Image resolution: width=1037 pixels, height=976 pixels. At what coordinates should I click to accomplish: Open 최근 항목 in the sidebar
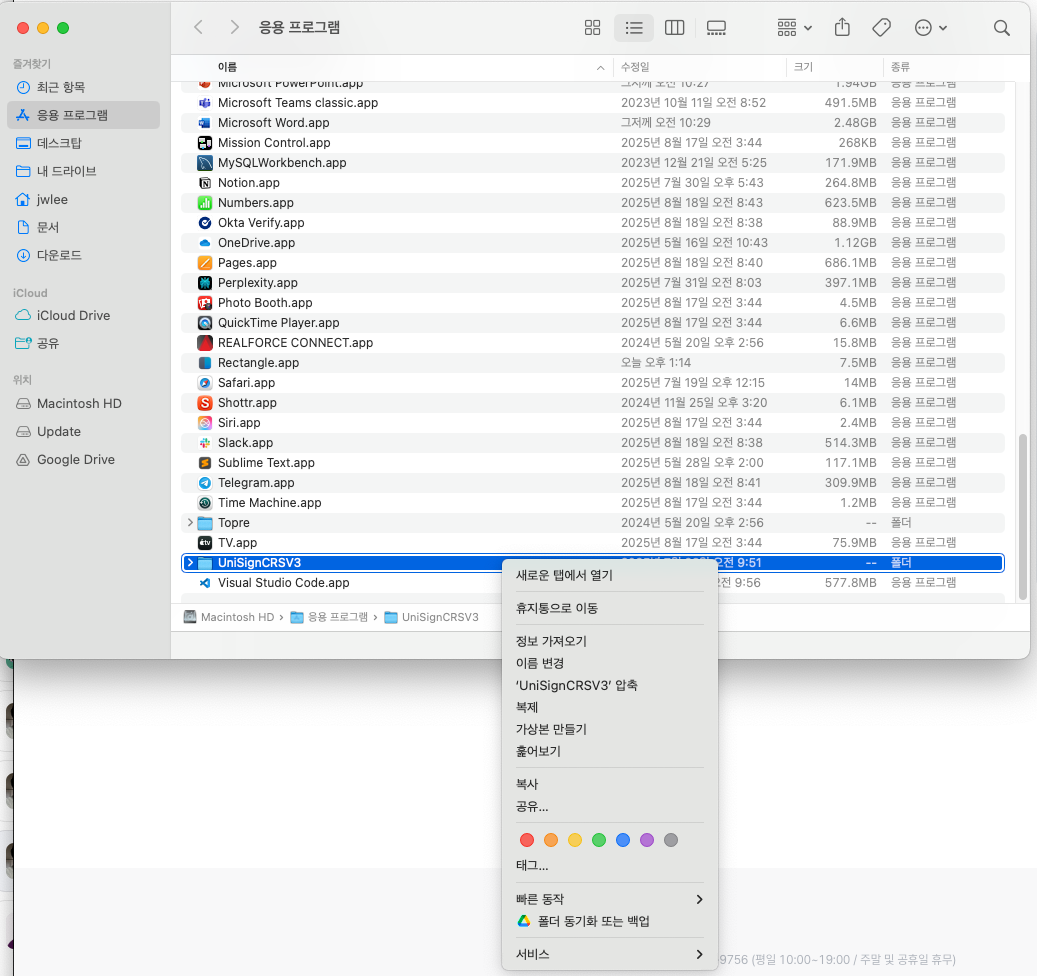click(x=83, y=87)
